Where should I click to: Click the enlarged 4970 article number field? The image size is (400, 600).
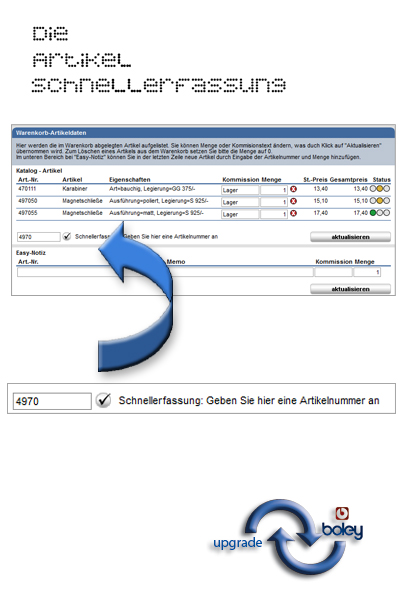[52, 401]
